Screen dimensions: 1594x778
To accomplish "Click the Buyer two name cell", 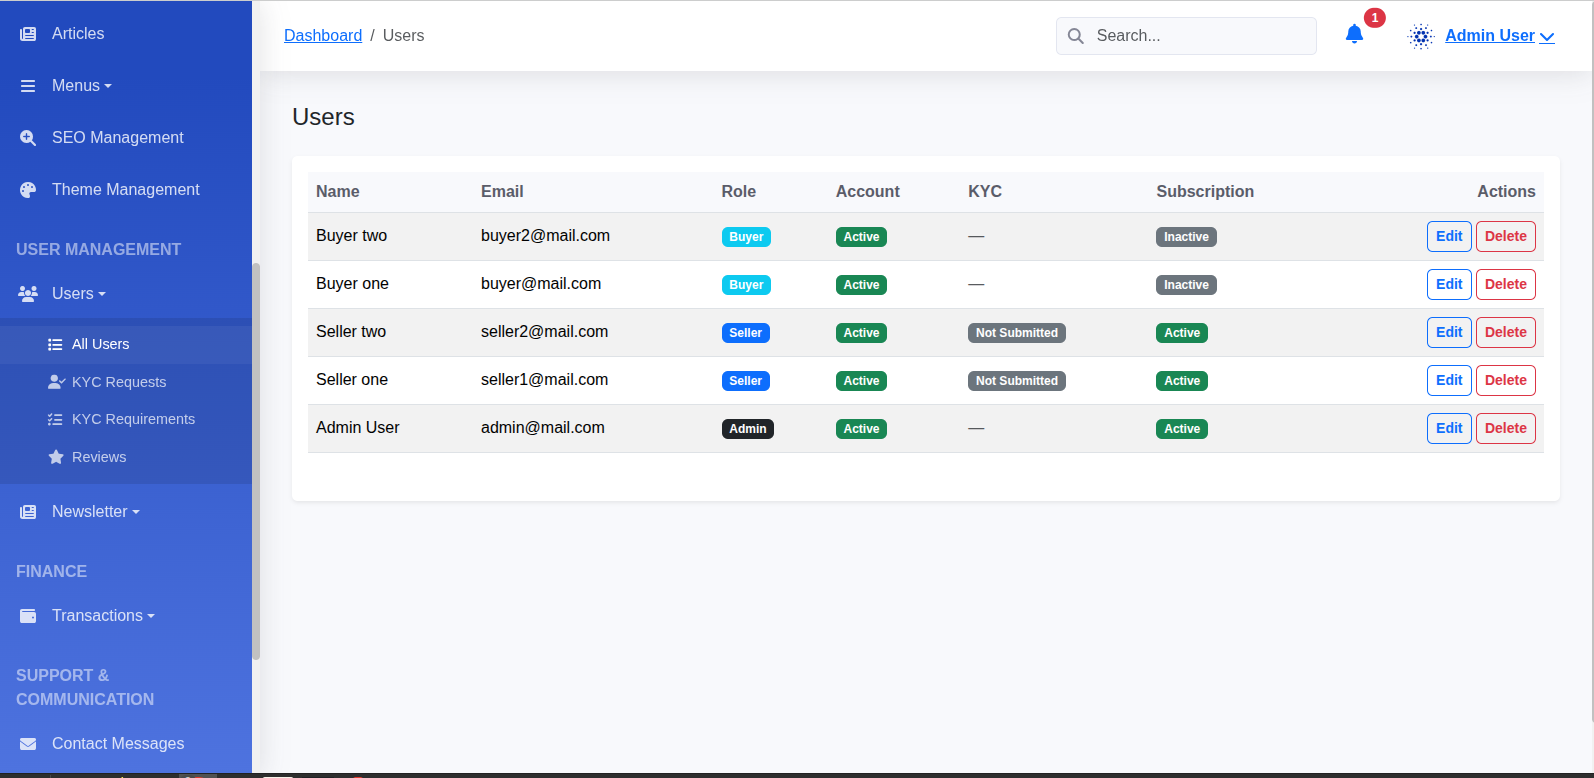I will click(x=351, y=236).
